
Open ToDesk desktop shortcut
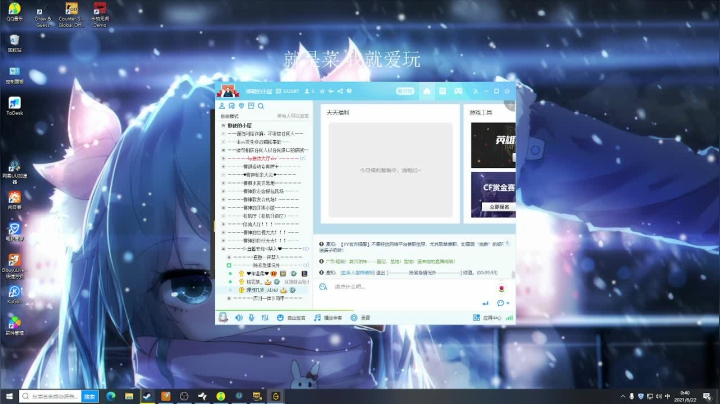(x=15, y=106)
